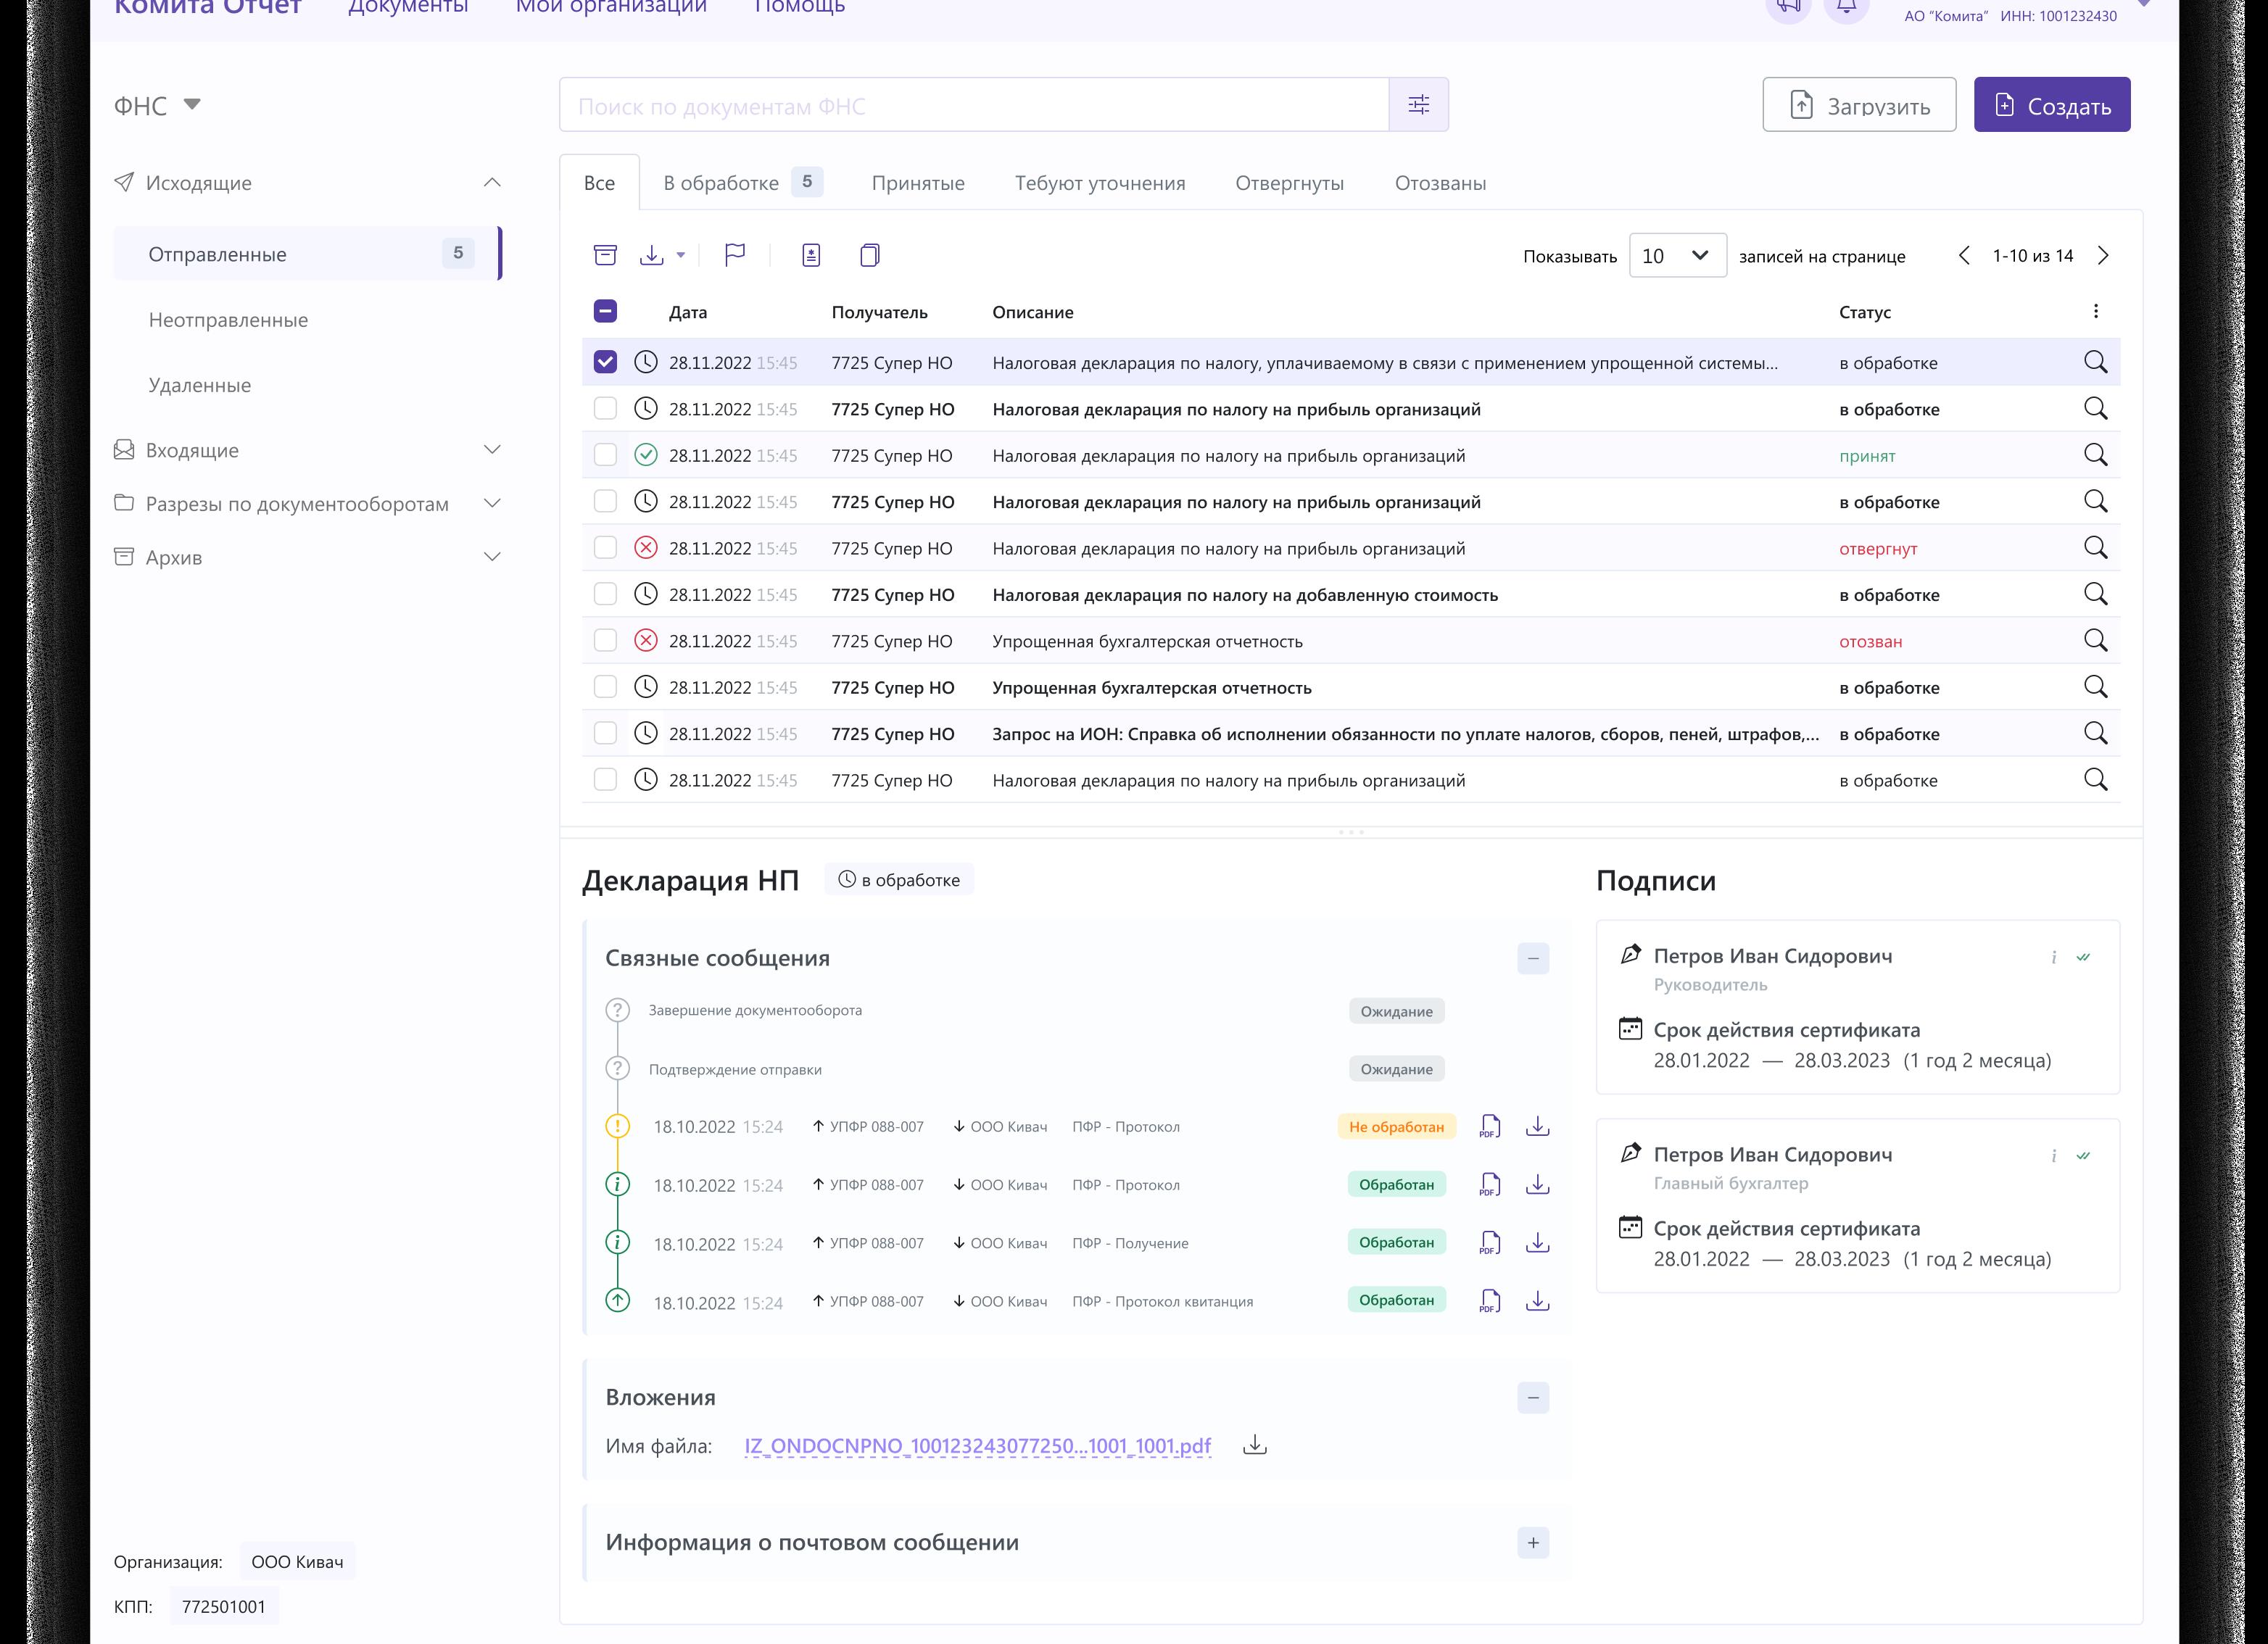Uncheck the first row for the simplified system declaration
Image resolution: width=2268 pixels, height=1644 pixels.
click(x=605, y=362)
